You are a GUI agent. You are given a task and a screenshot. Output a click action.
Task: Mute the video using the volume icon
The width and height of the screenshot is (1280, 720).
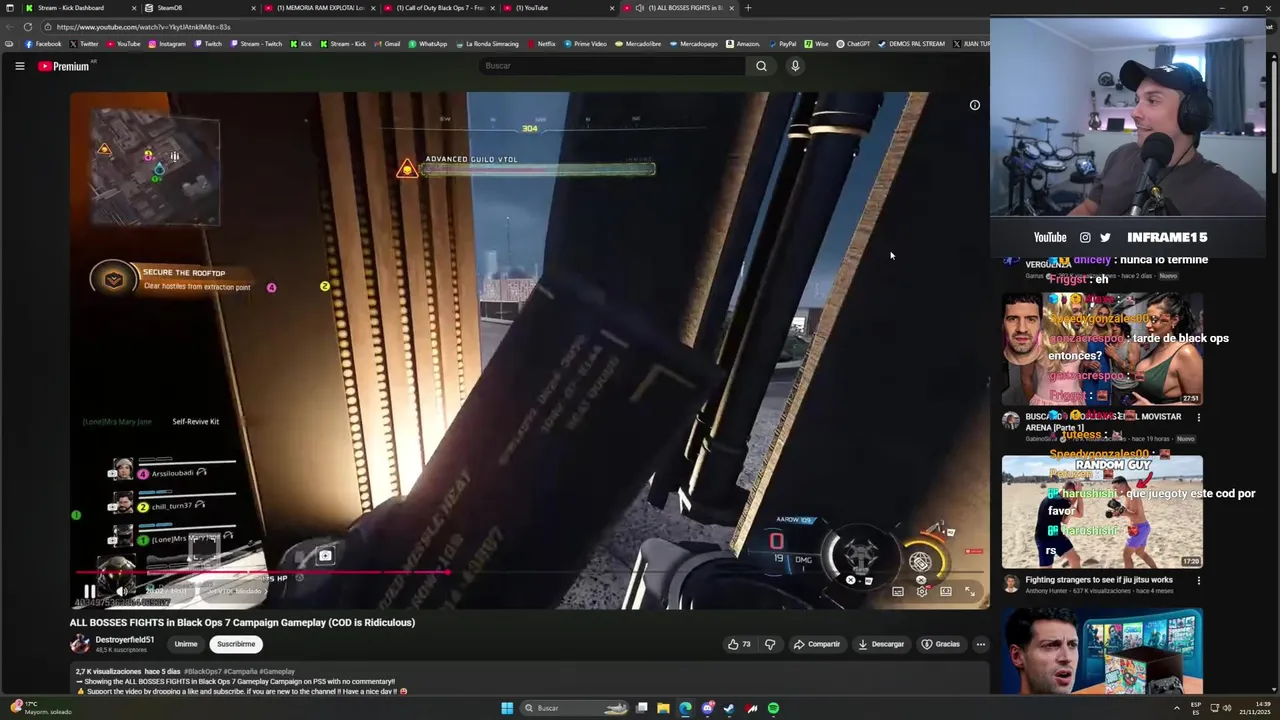tap(121, 591)
